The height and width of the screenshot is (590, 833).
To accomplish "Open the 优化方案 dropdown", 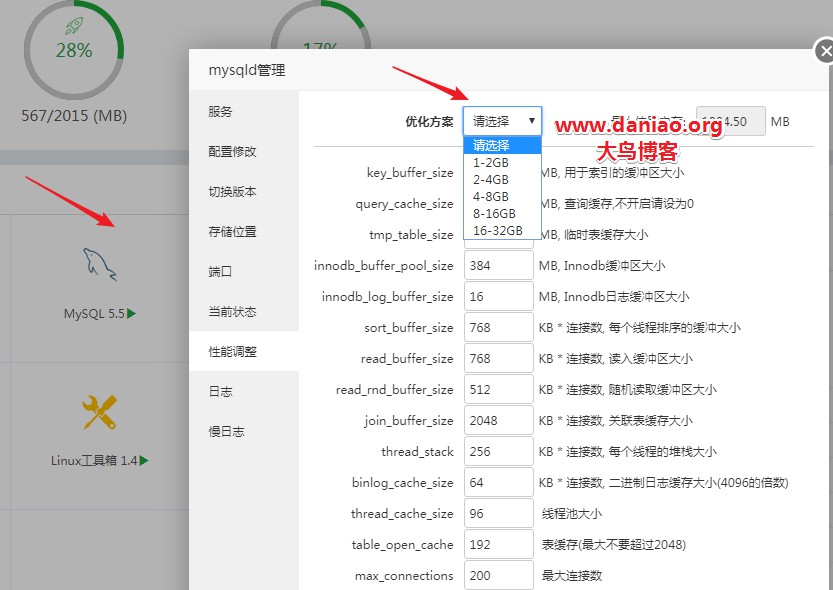I will pos(502,122).
